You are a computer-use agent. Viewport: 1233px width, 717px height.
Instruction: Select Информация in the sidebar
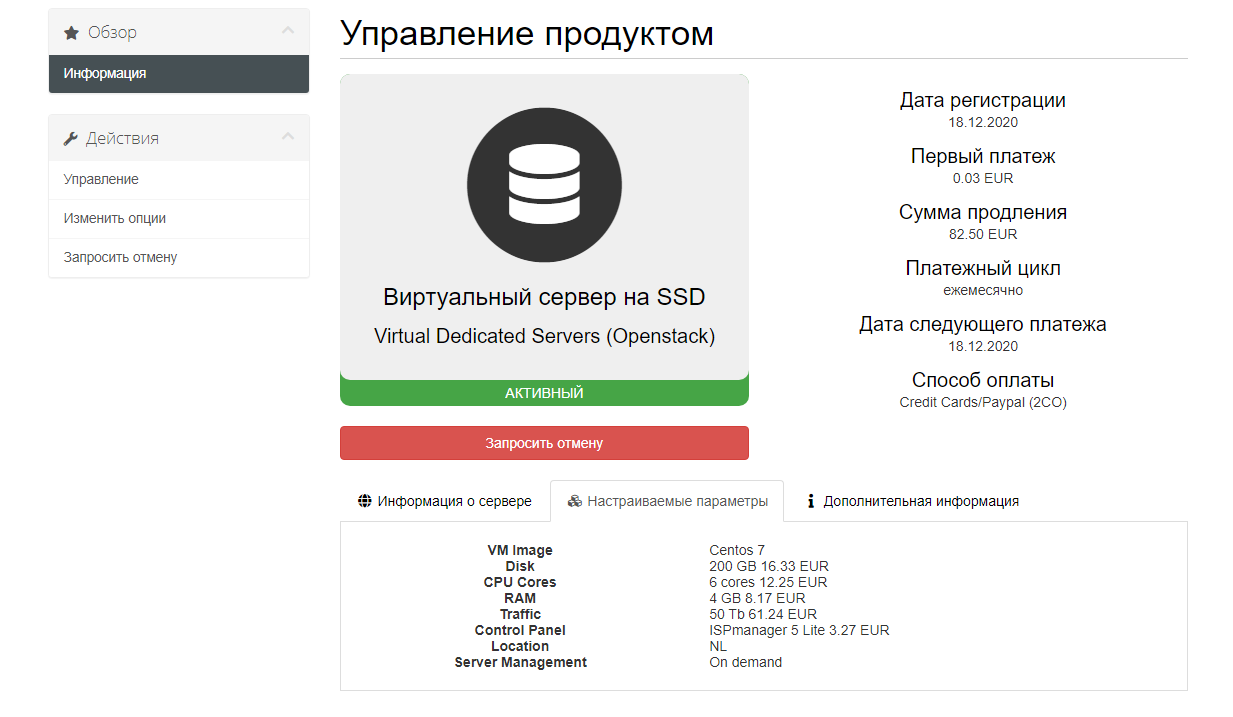pos(179,74)
